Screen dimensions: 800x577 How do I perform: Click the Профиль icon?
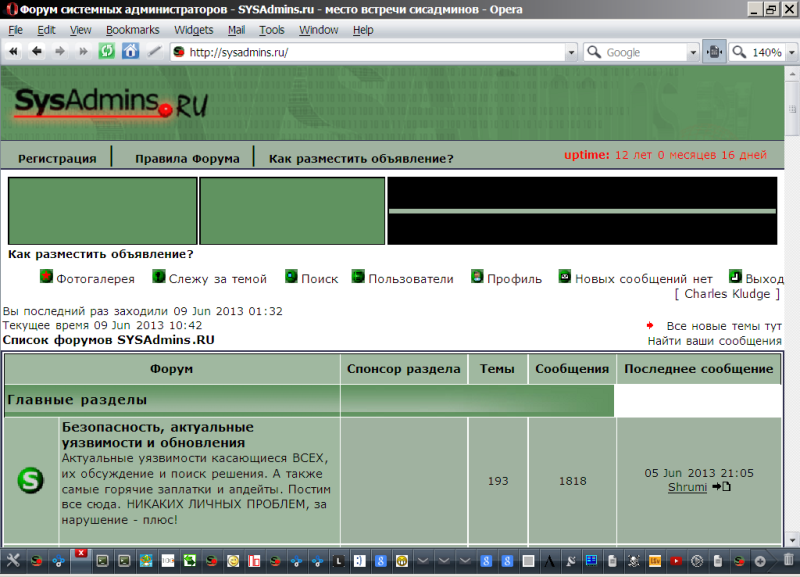coord(477,276)
